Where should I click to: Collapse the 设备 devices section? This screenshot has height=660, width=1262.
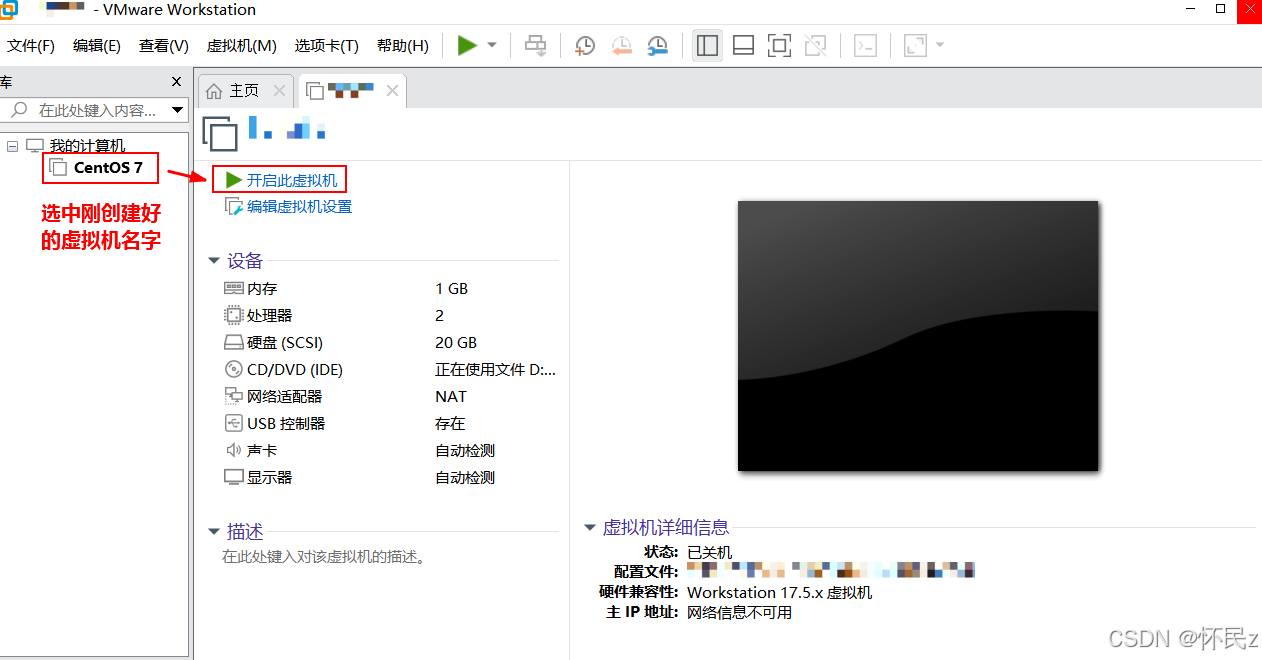pos(213,261)
